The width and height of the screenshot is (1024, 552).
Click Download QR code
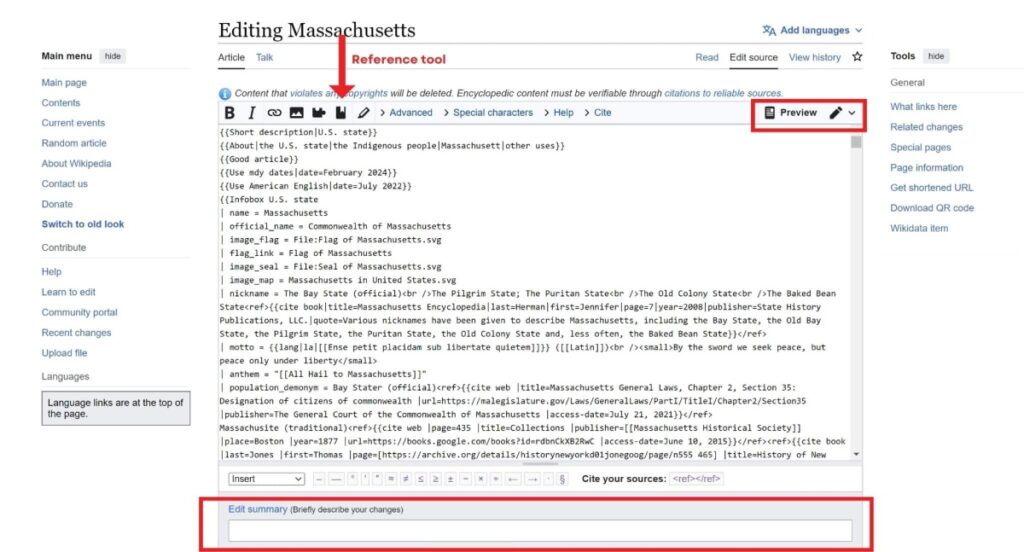pyautogui.click(x=932, y=208)
